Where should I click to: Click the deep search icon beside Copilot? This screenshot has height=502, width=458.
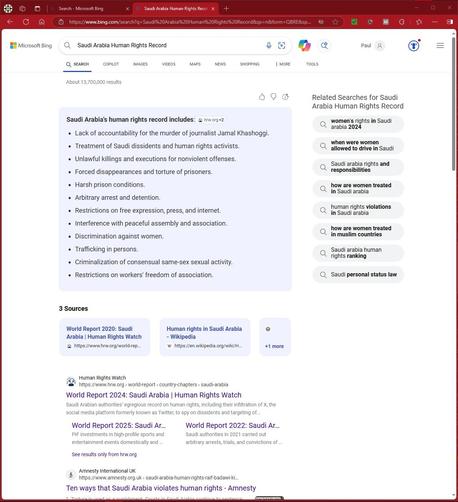pyautogui.click(x=324, y=45)
